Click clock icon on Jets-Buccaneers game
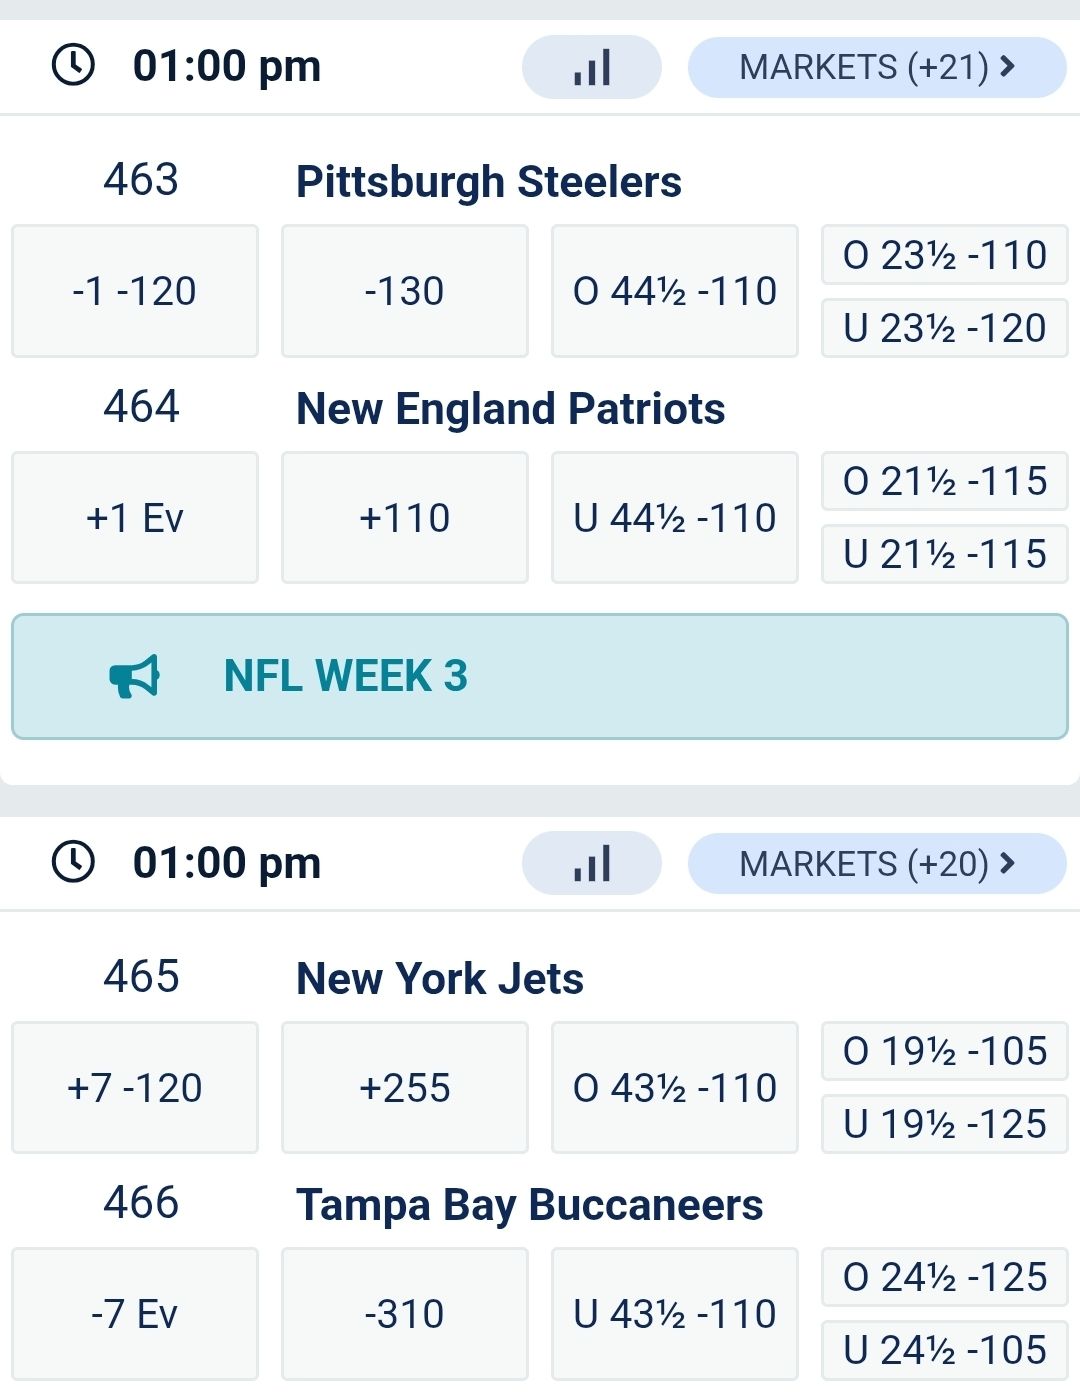The image size is (1080, 1400). 73,862
